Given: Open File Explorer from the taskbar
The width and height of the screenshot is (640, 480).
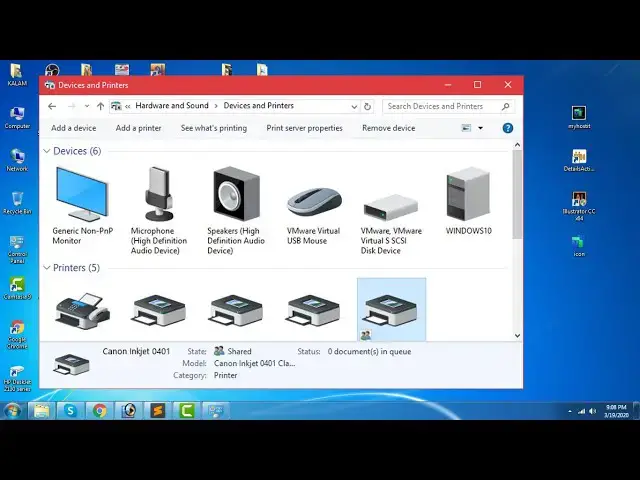Looking at the screenshot, I should (42, 411).
